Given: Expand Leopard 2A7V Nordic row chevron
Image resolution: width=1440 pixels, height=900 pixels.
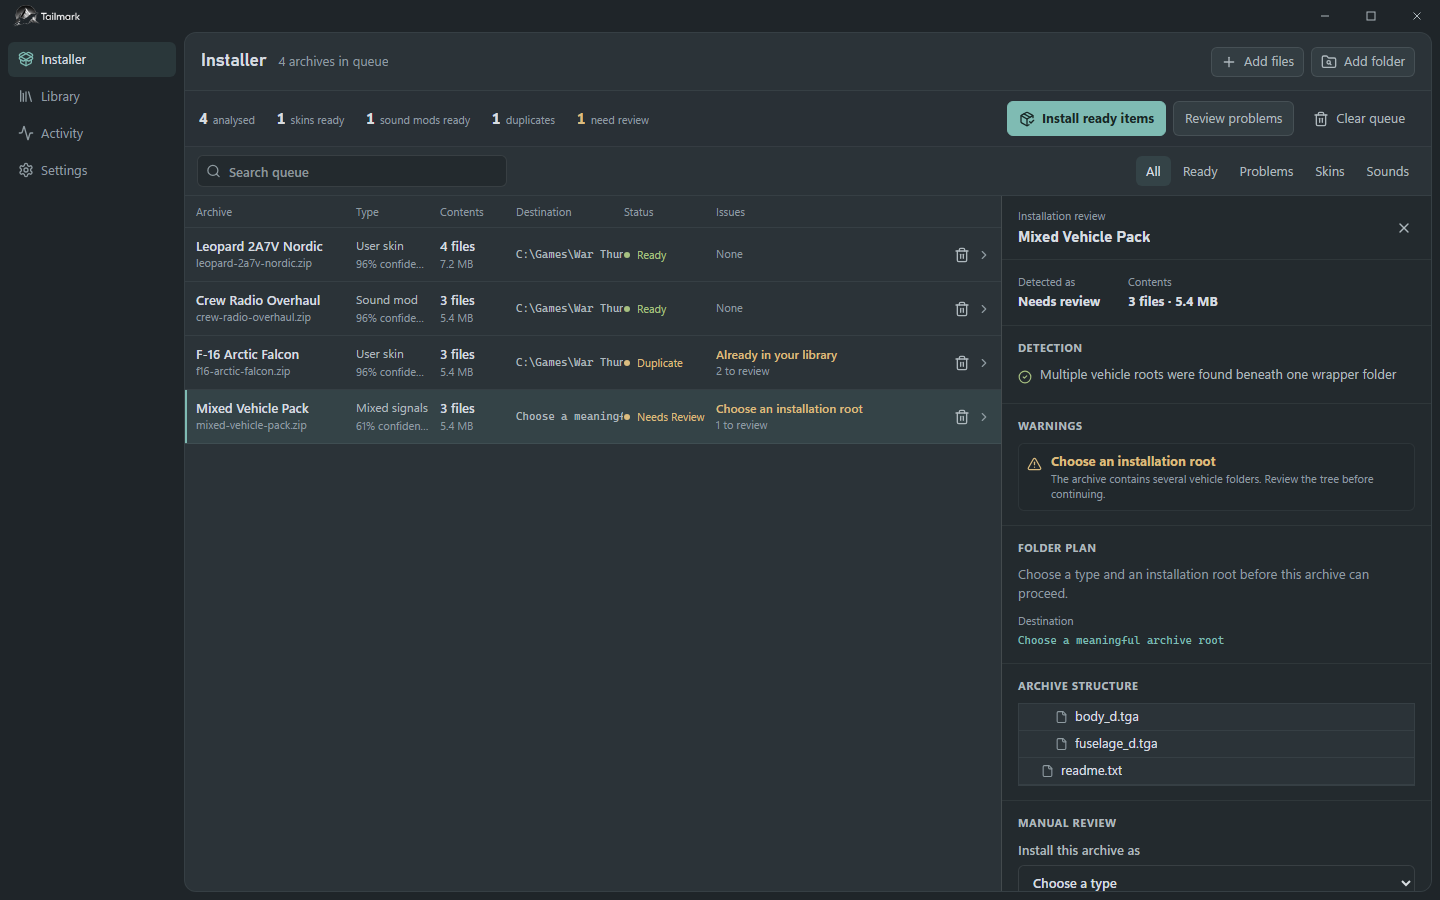Looking at the screenshot, I should pos(984,255).
